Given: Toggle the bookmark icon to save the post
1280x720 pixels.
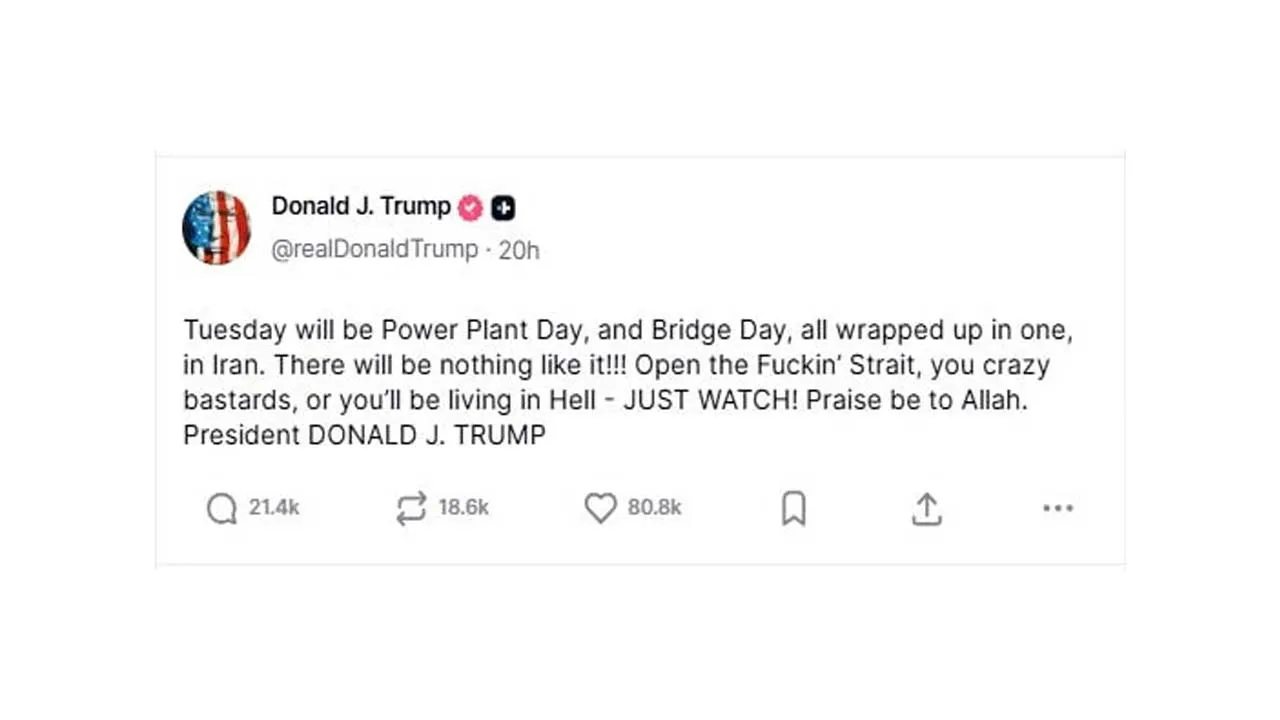Looking at the screenshot, I should click(x=793, y=508).
